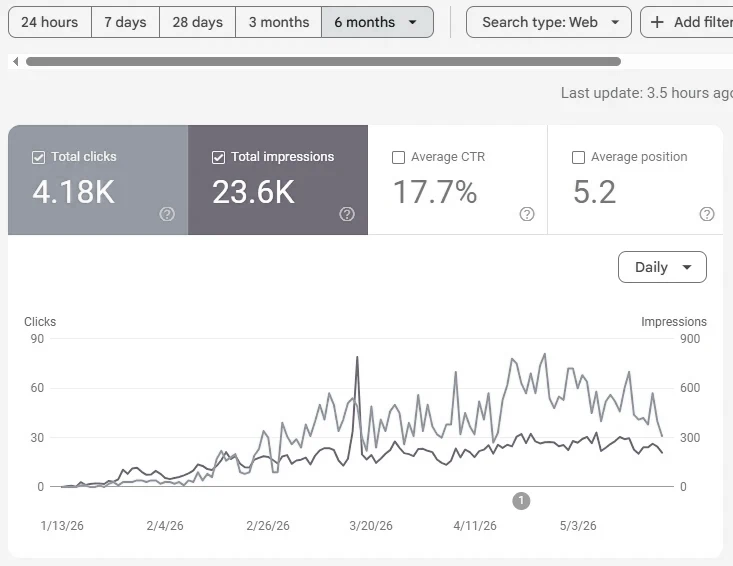Open help icon on Average CTR card
733x566 pixels.
point(527,214)
